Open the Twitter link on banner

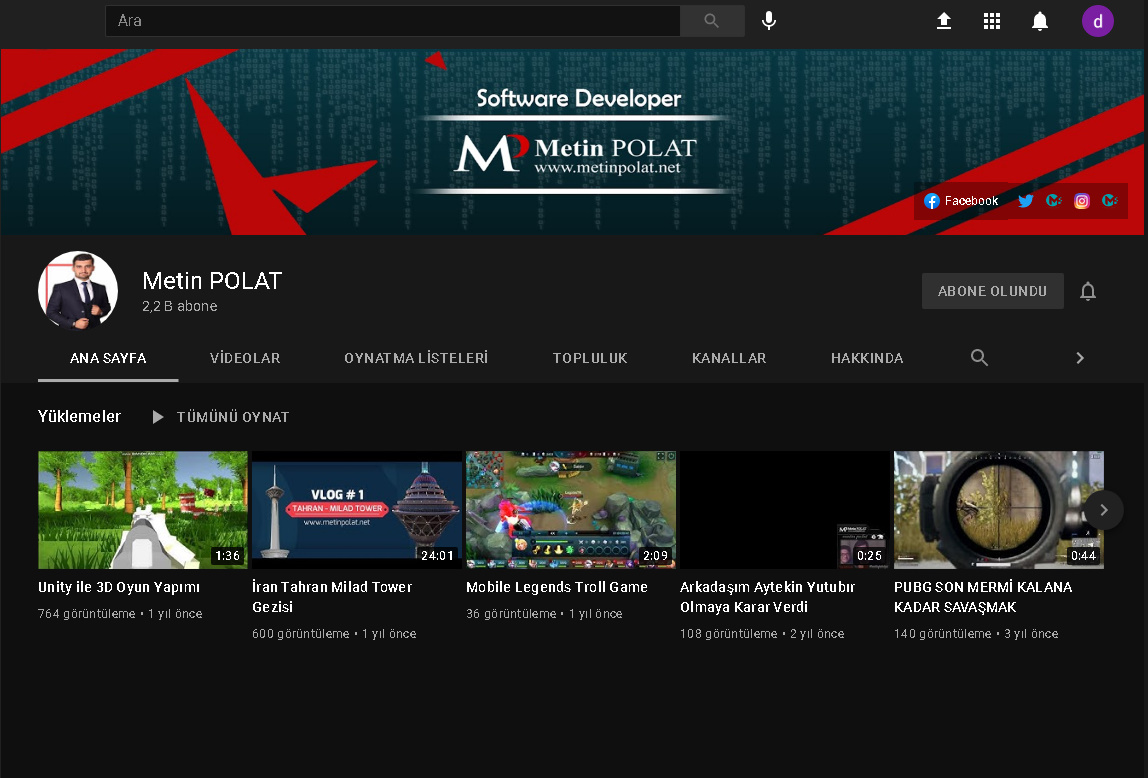(1025, 201)
